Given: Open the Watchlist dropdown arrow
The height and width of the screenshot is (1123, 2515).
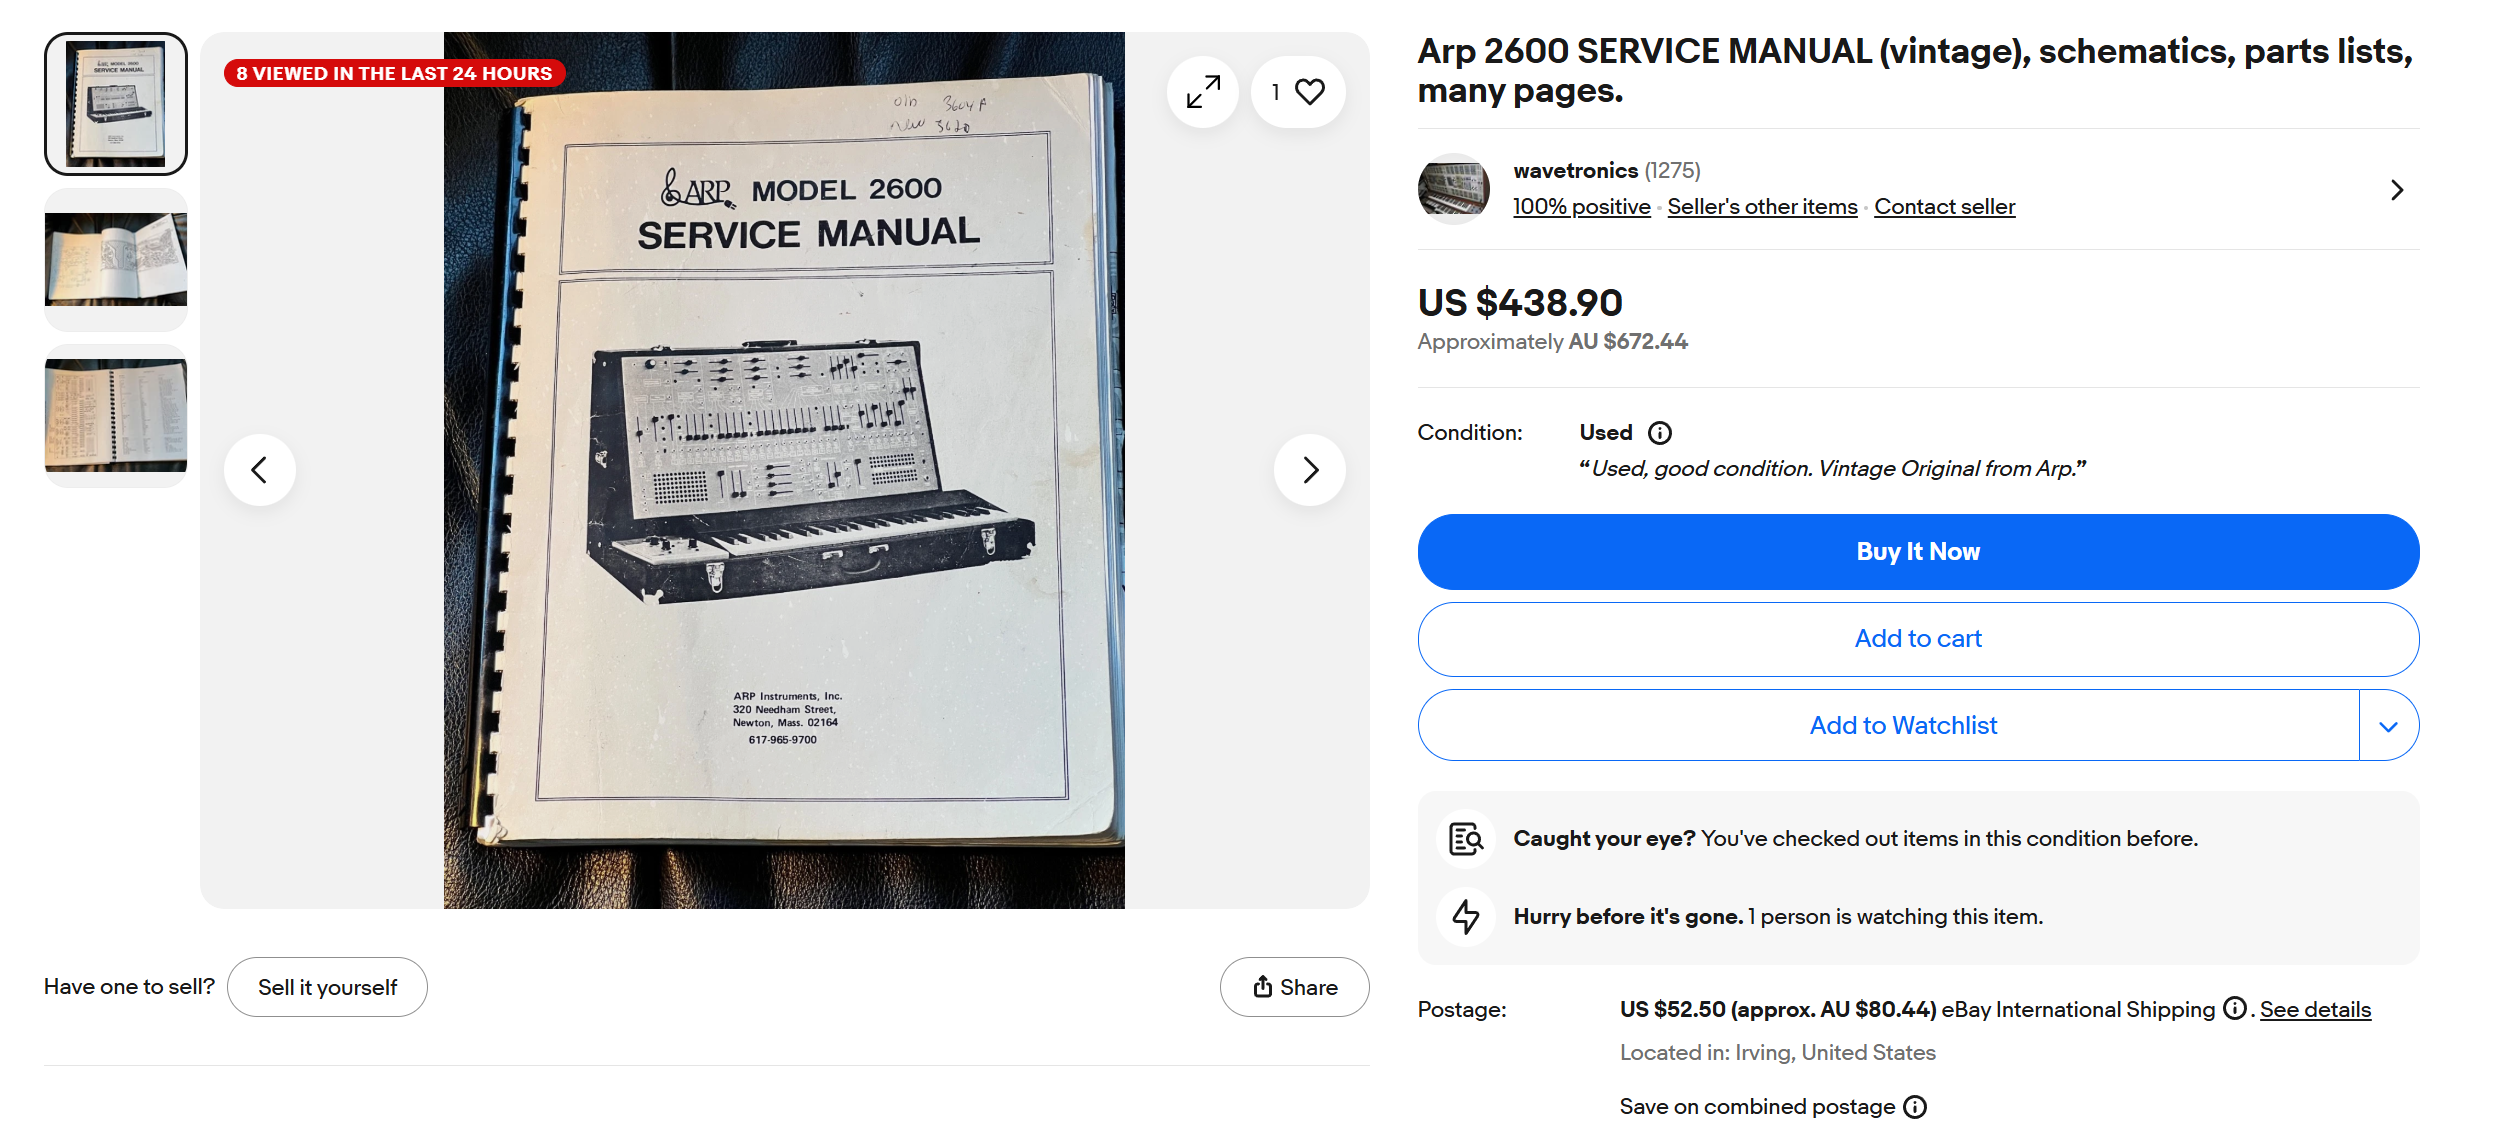Looking at the screenshot, I should [2388, 726].
